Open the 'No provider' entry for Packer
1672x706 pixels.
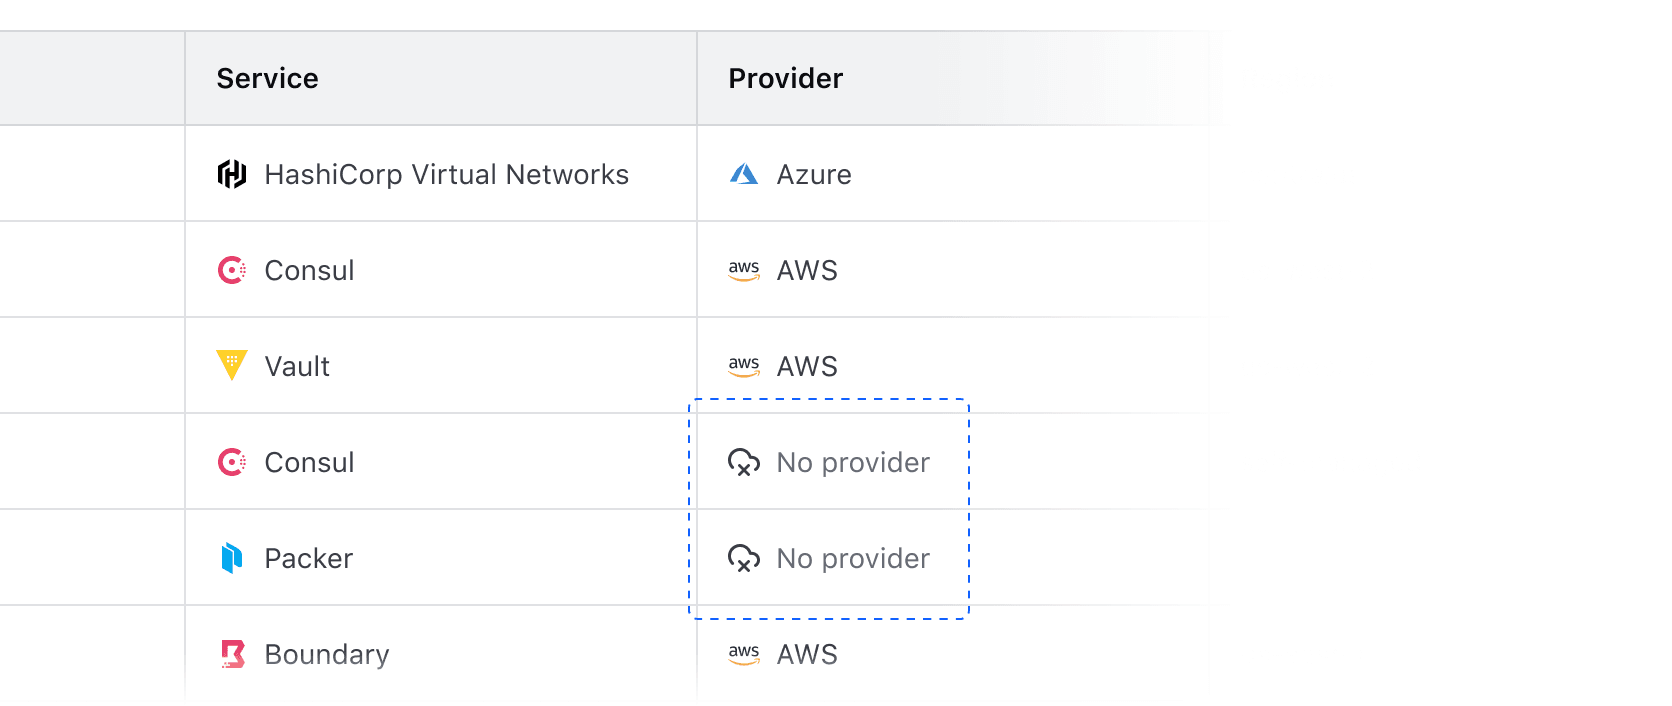coord(851,557)
